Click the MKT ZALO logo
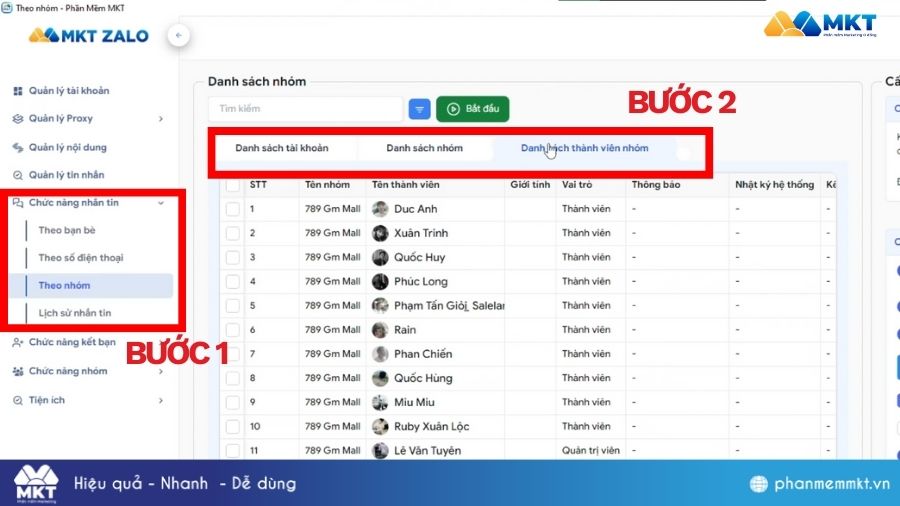900x506 pixels. tap(89, 36)
